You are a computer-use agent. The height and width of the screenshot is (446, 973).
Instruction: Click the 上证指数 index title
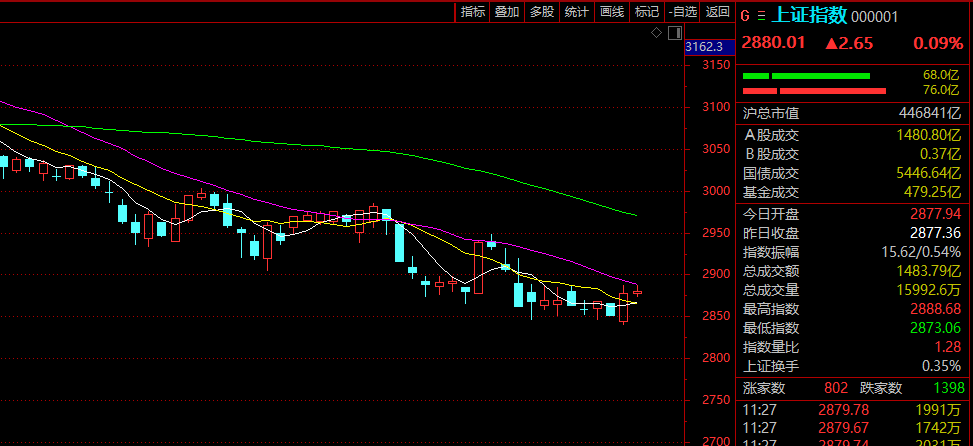click(810, 15)
